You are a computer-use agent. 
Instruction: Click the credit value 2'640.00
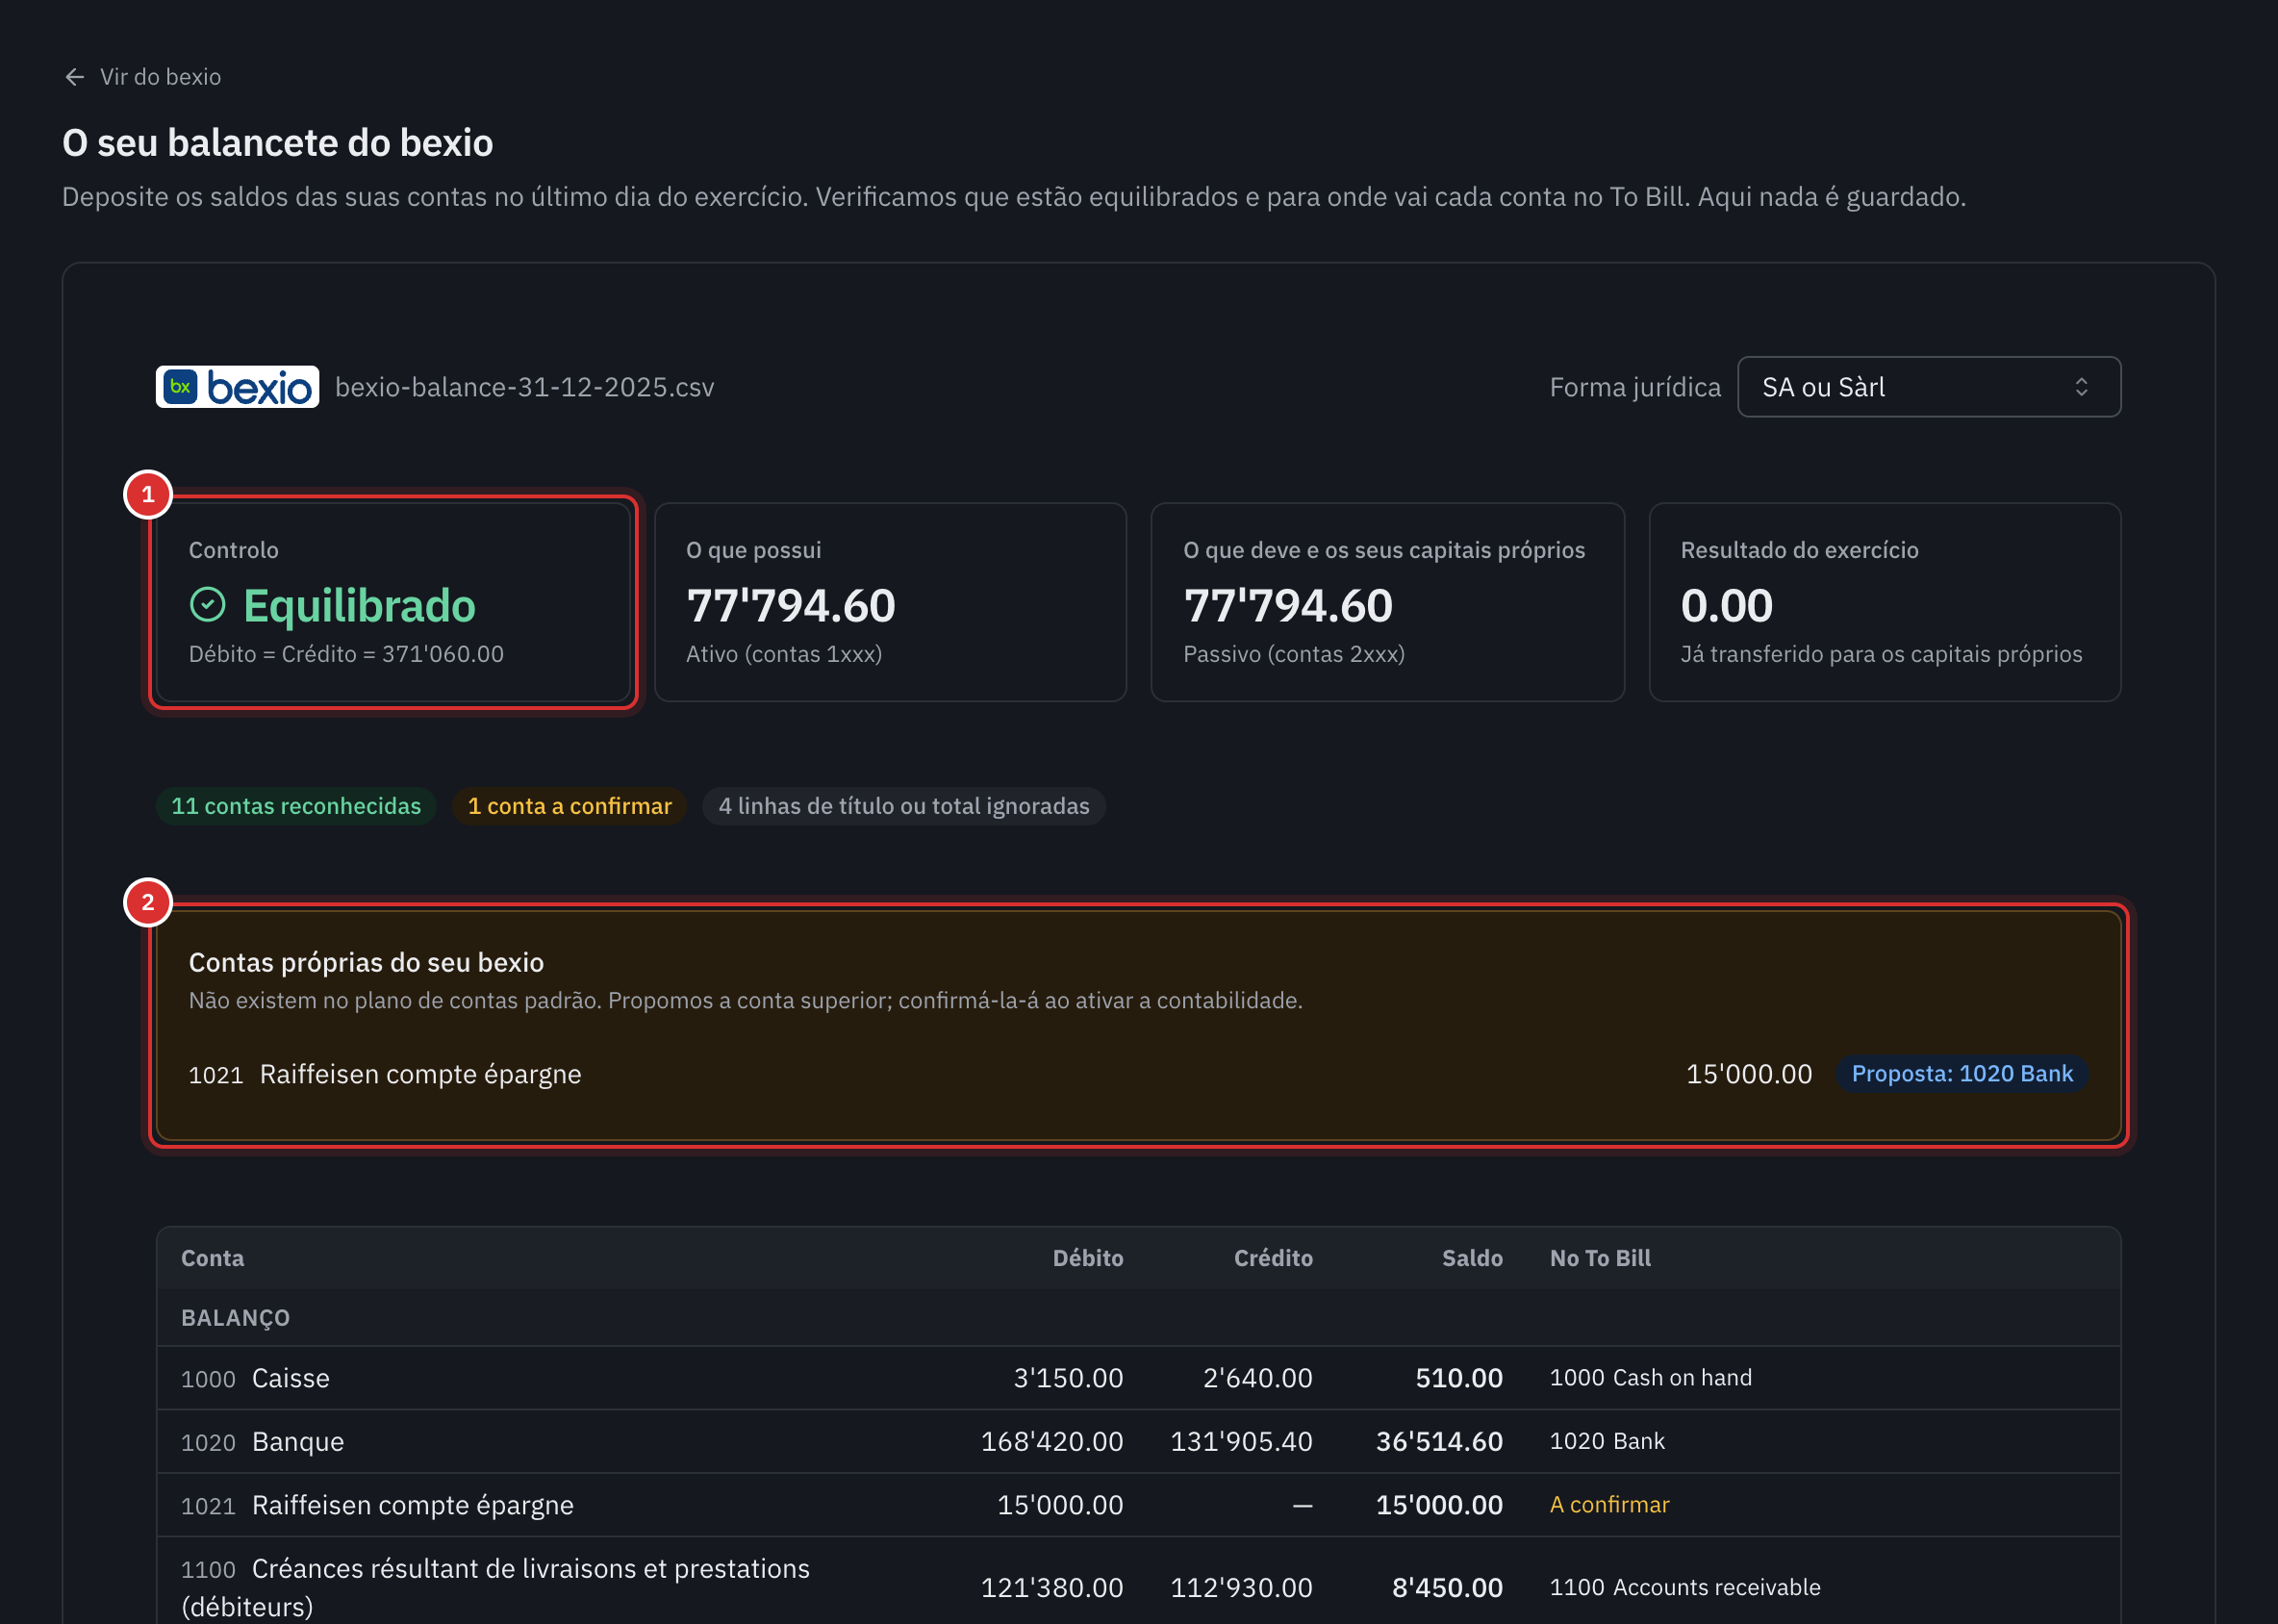[1257, 1378]
